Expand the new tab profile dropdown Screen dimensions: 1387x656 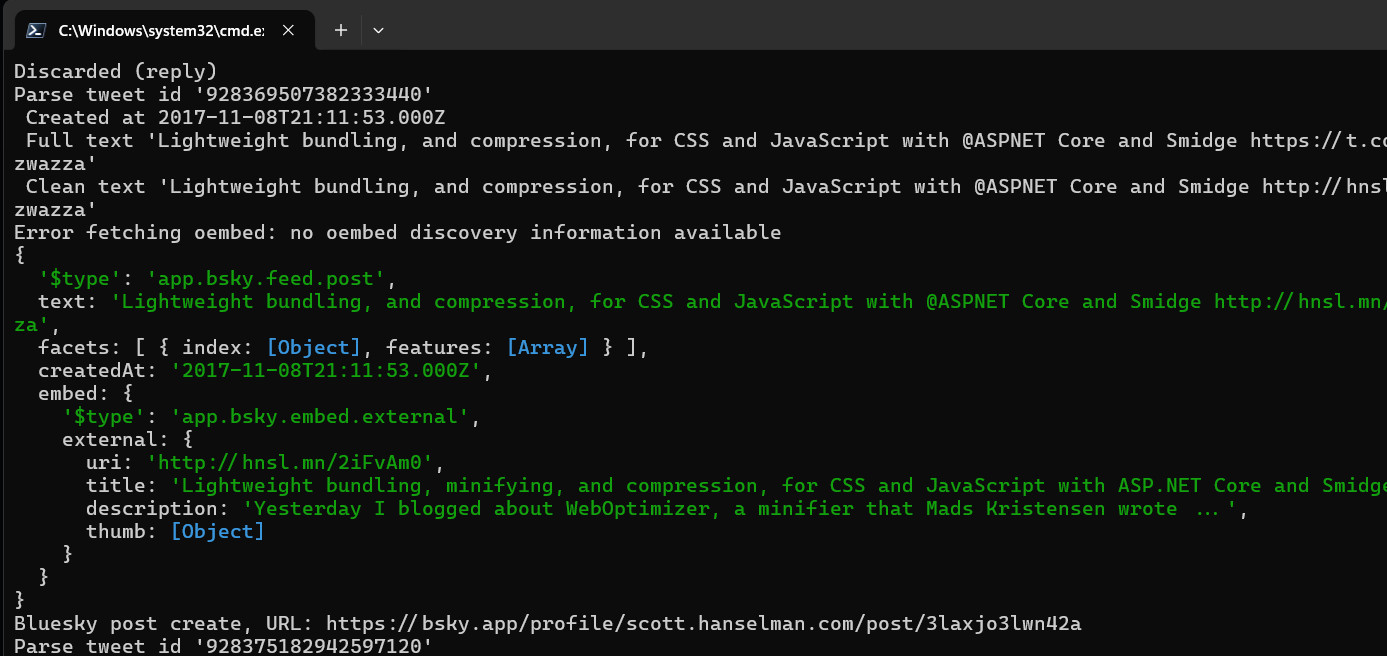tap(378, 30)
